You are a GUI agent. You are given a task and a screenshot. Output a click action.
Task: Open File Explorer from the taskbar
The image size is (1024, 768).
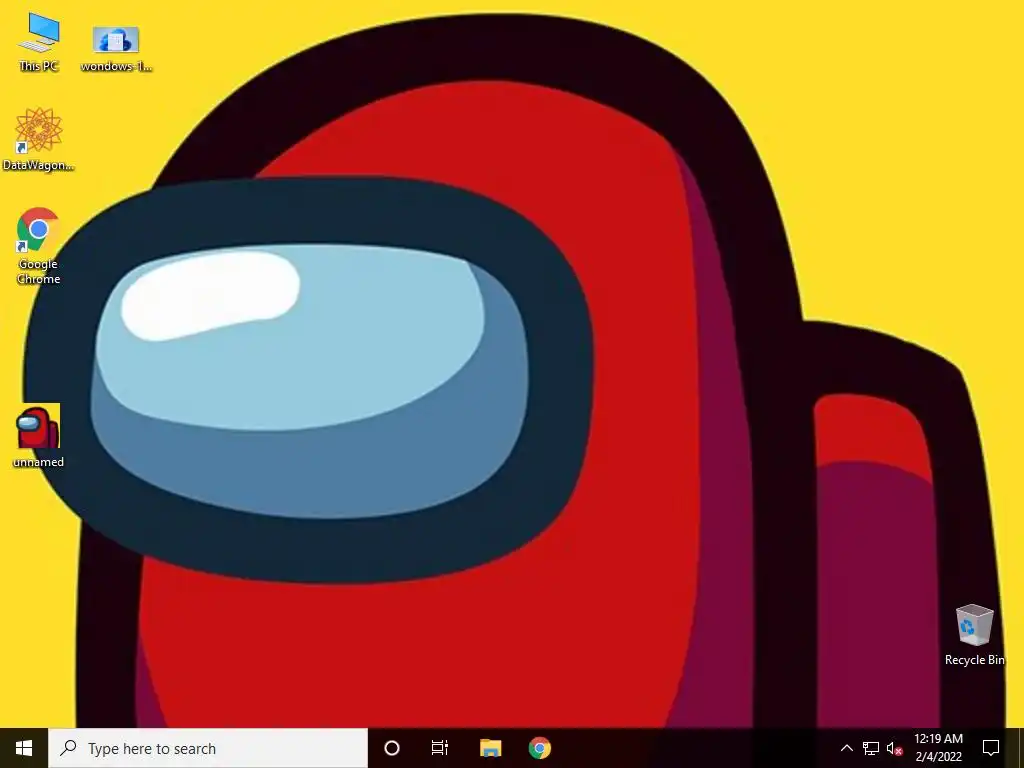[x=490, y=748]
